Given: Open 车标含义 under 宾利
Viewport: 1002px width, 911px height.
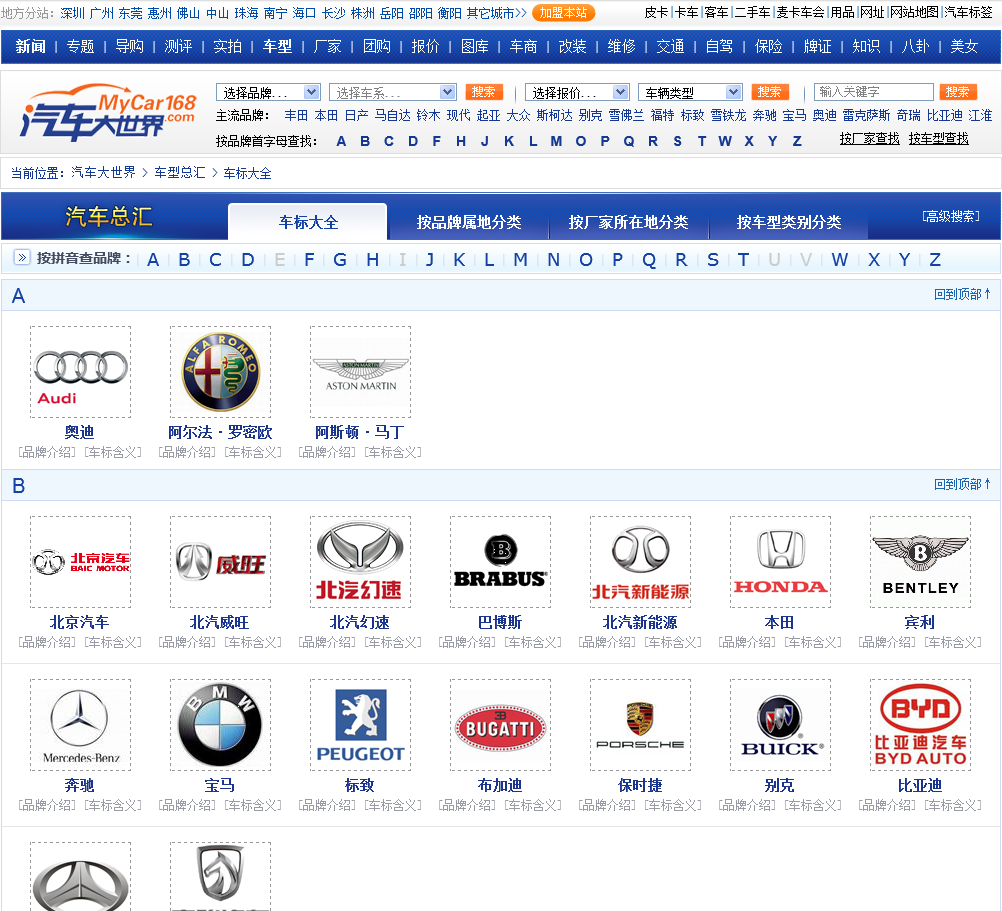Looking at the screenshot, I should click(953, 642).
